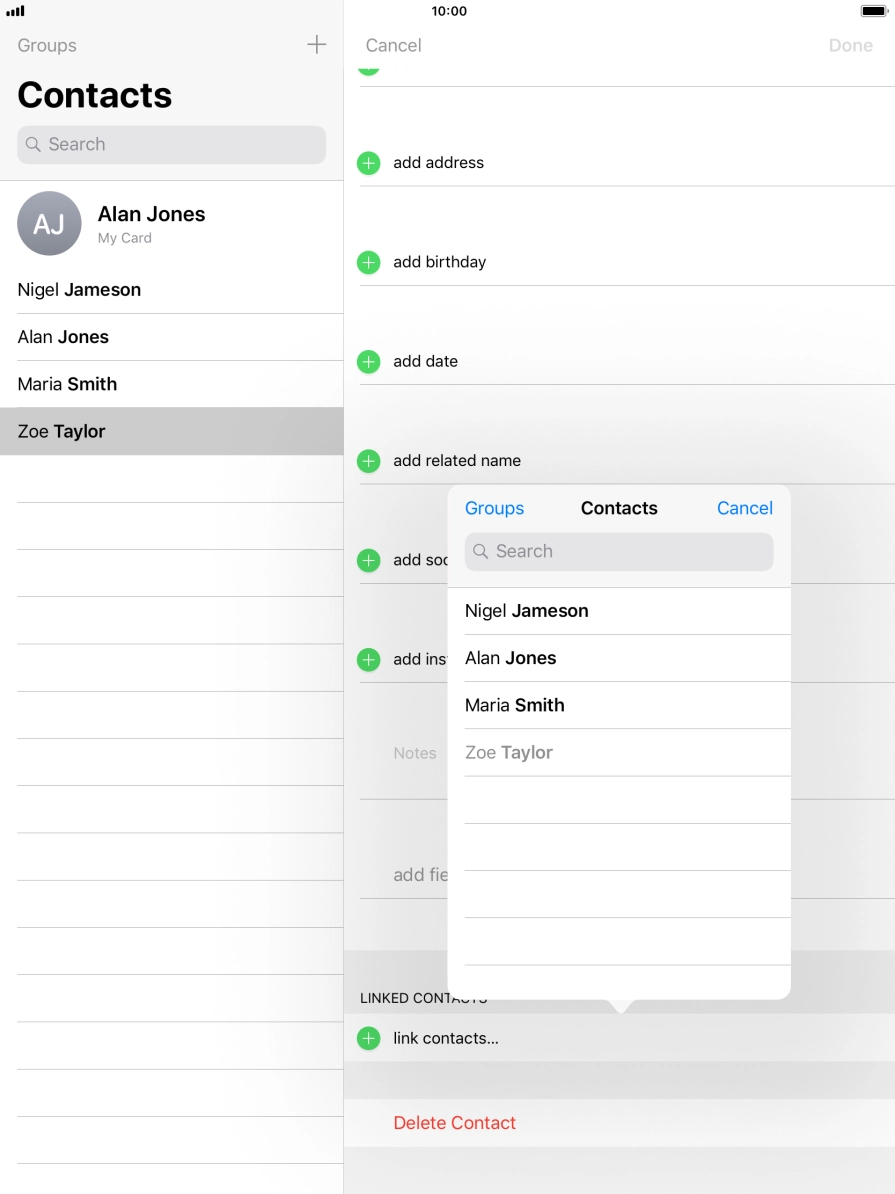Open Groups in the sidebar header

[47, 45]
